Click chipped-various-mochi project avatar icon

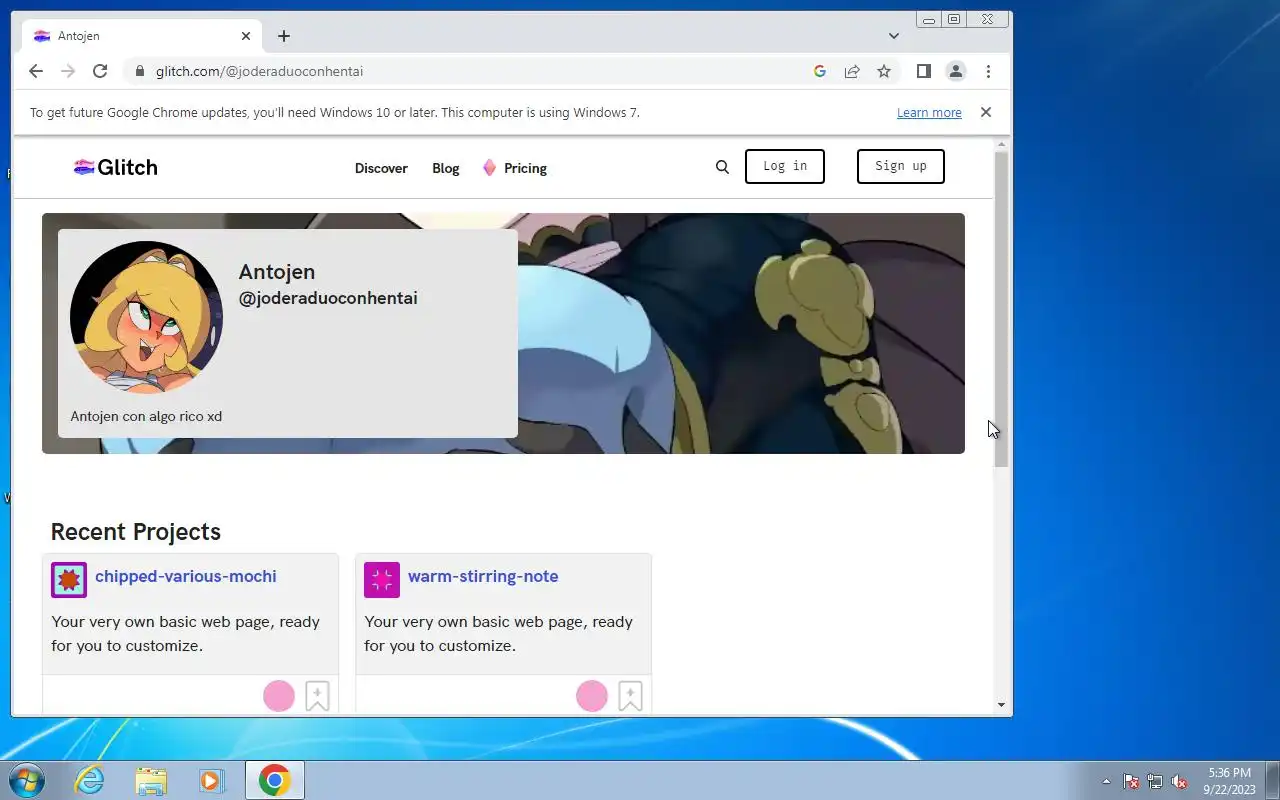click(x=69, y=580)
